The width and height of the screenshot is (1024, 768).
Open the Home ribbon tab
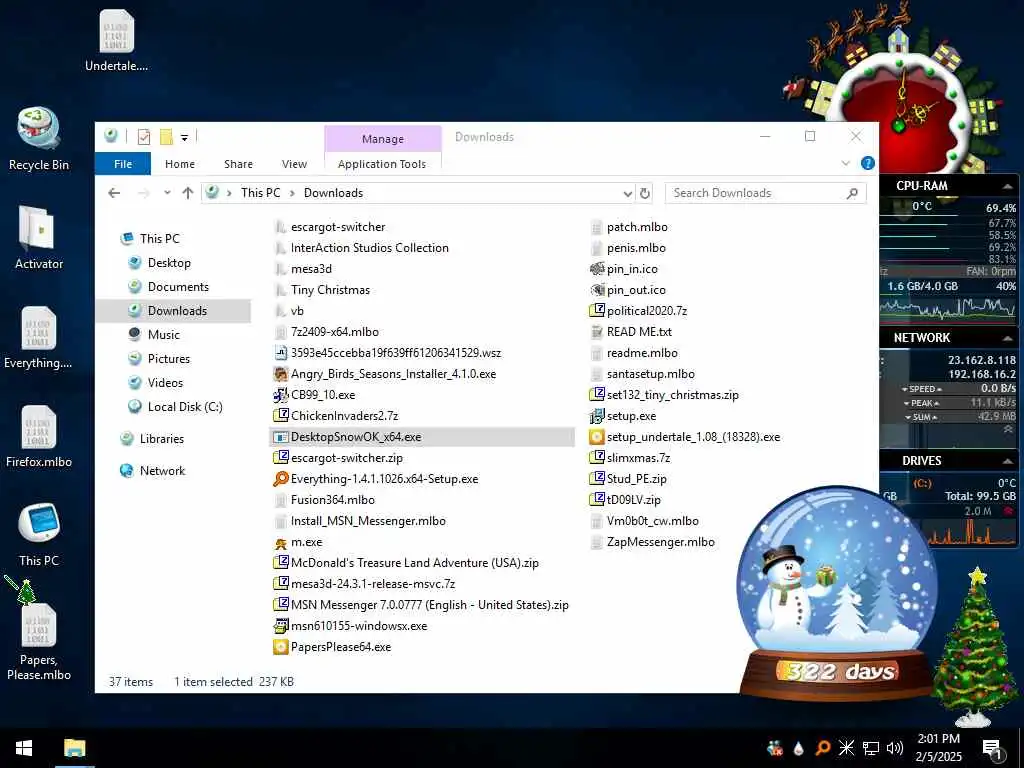180,164
